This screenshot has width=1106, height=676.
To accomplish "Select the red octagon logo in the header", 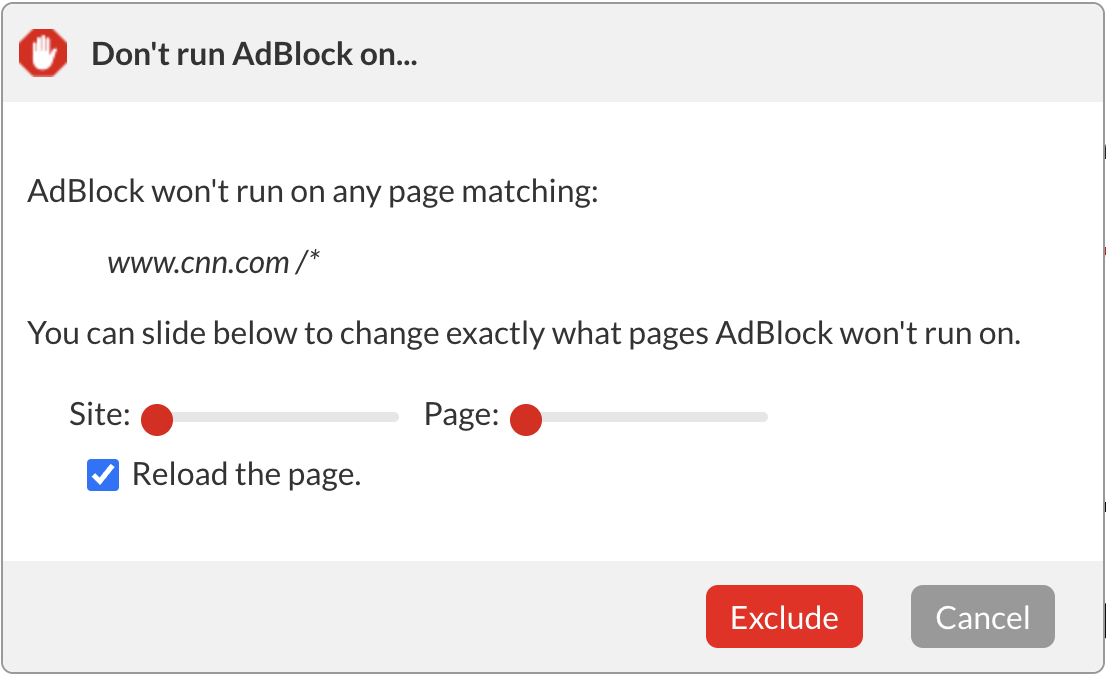I will click(x=42, y=53).
